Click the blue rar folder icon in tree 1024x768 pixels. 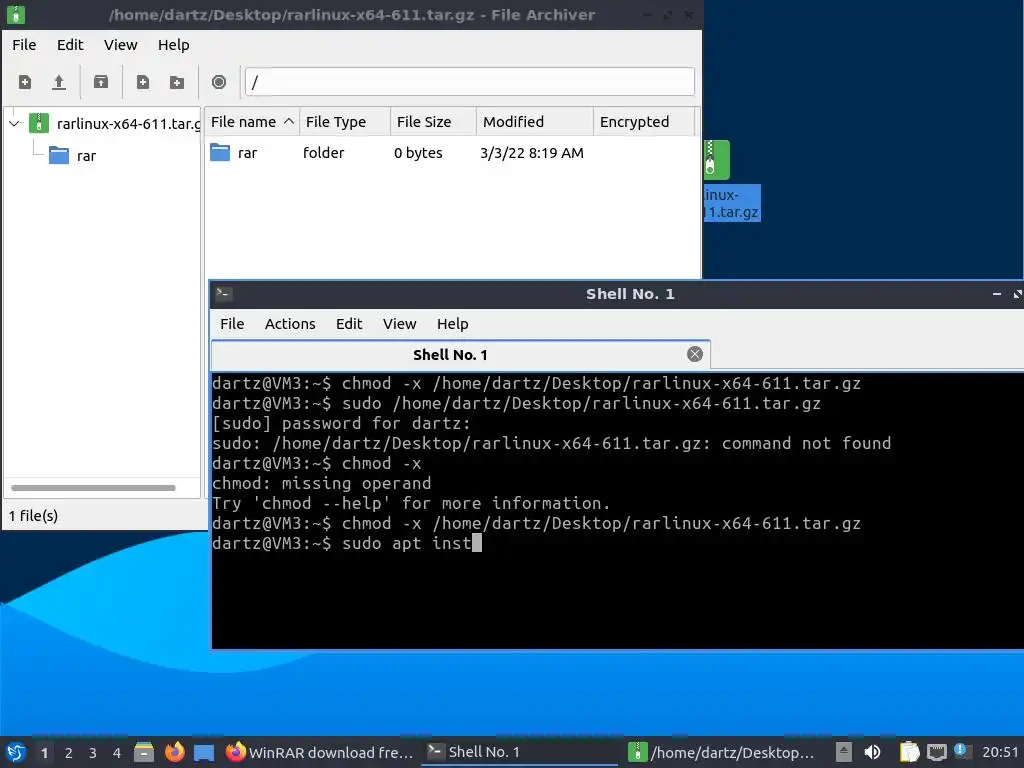(59, 155)
